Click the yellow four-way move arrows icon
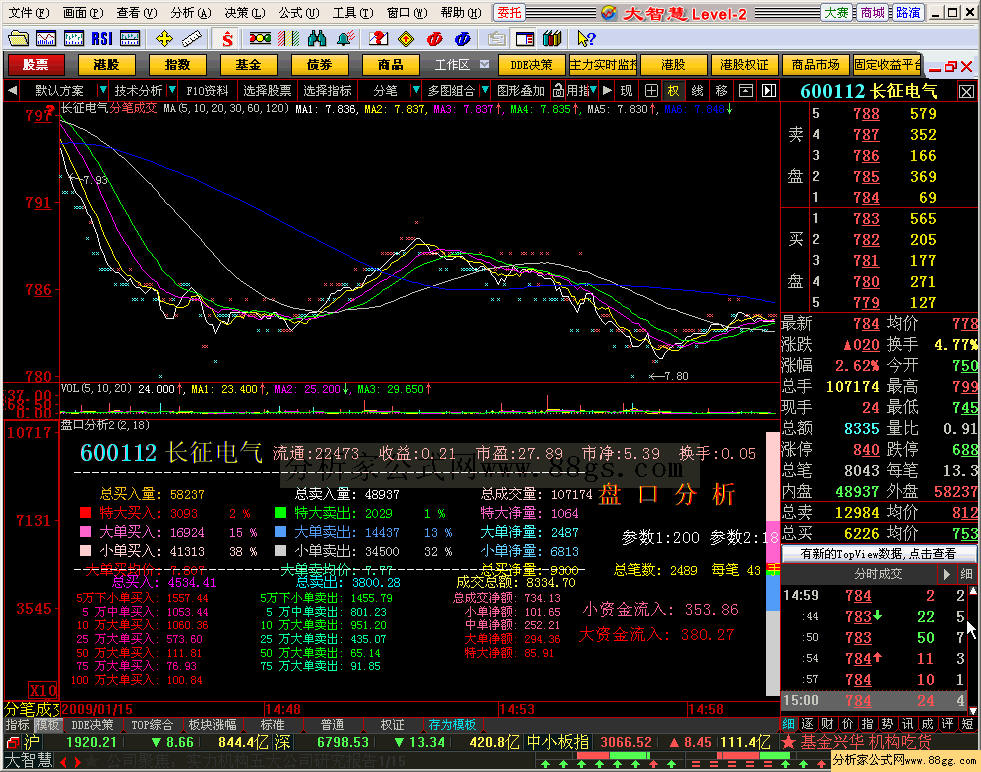This screenshot has width=981, height=772. 164,39
